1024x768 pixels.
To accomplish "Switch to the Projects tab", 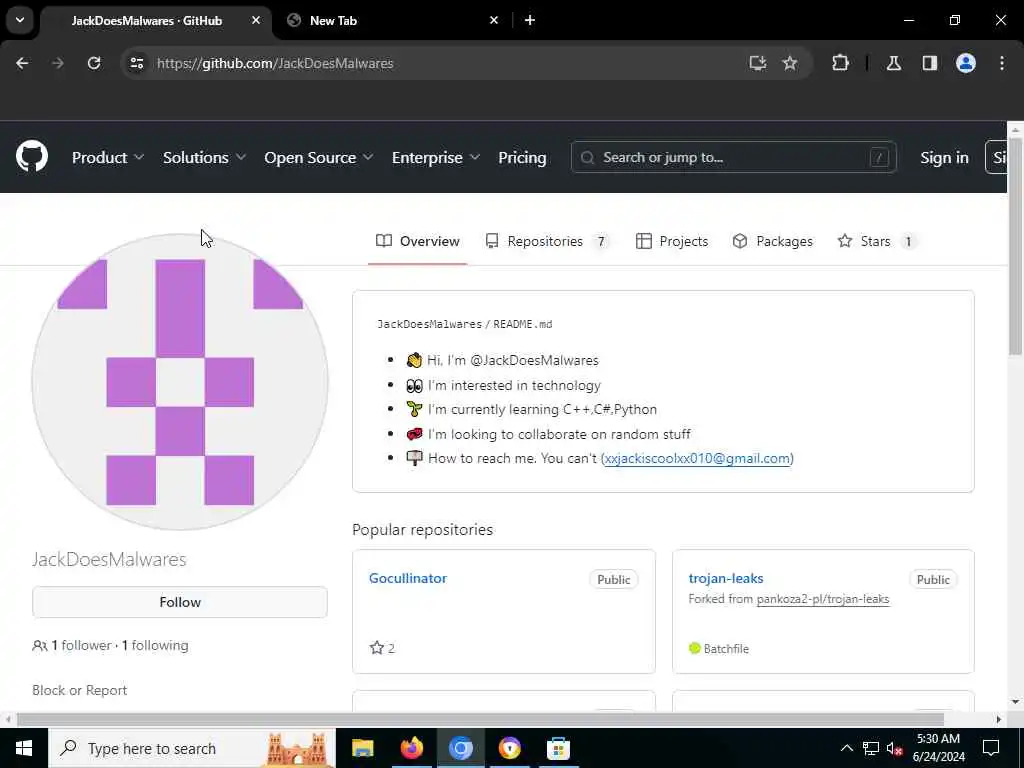I will (672, 241).
